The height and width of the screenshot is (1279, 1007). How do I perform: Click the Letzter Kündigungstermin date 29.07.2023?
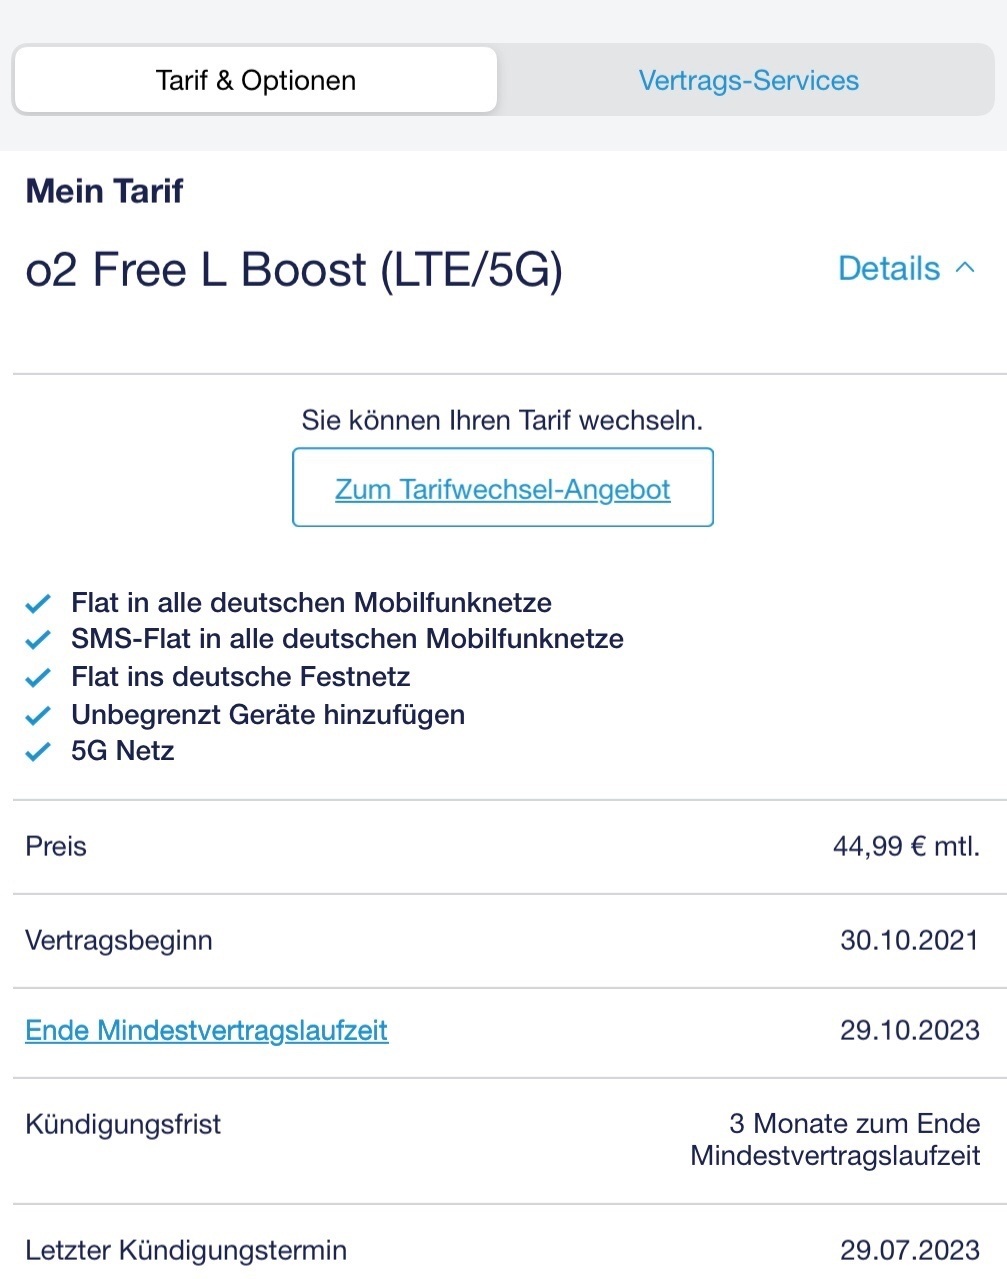click(x=909, y=1251)
